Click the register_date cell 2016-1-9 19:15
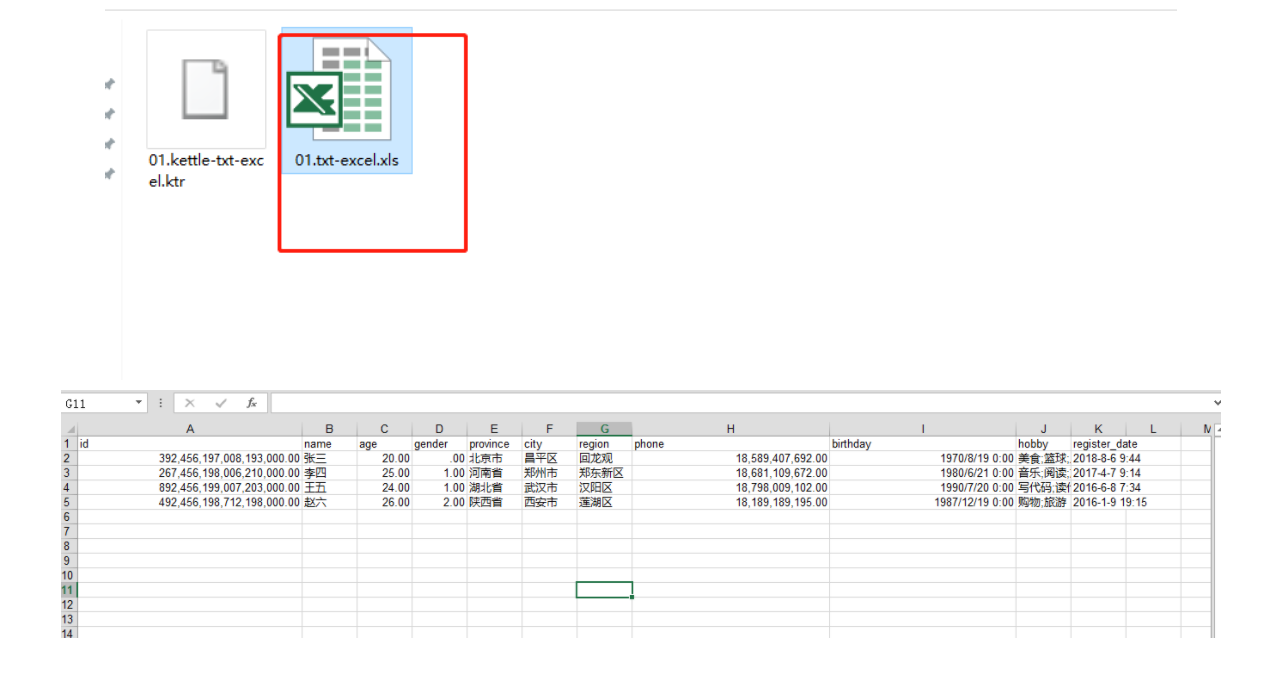Viewport: 1261px width, 693px height. (x=1110, y=502)
